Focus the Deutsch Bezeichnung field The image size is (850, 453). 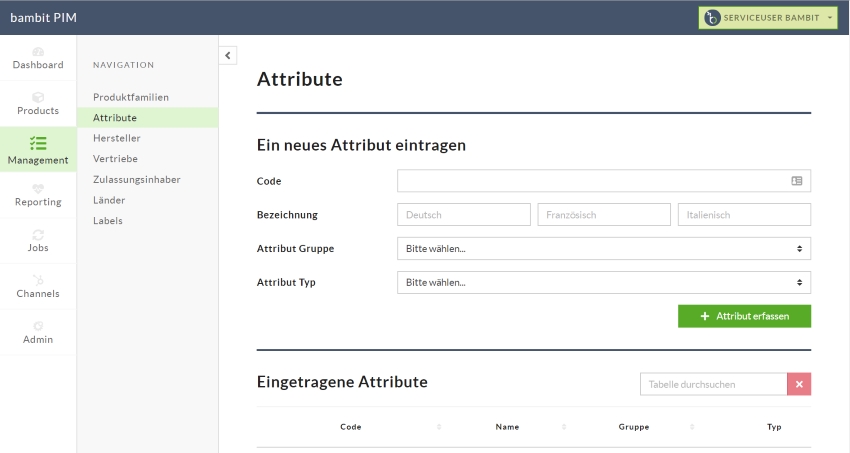pos(464,215)
